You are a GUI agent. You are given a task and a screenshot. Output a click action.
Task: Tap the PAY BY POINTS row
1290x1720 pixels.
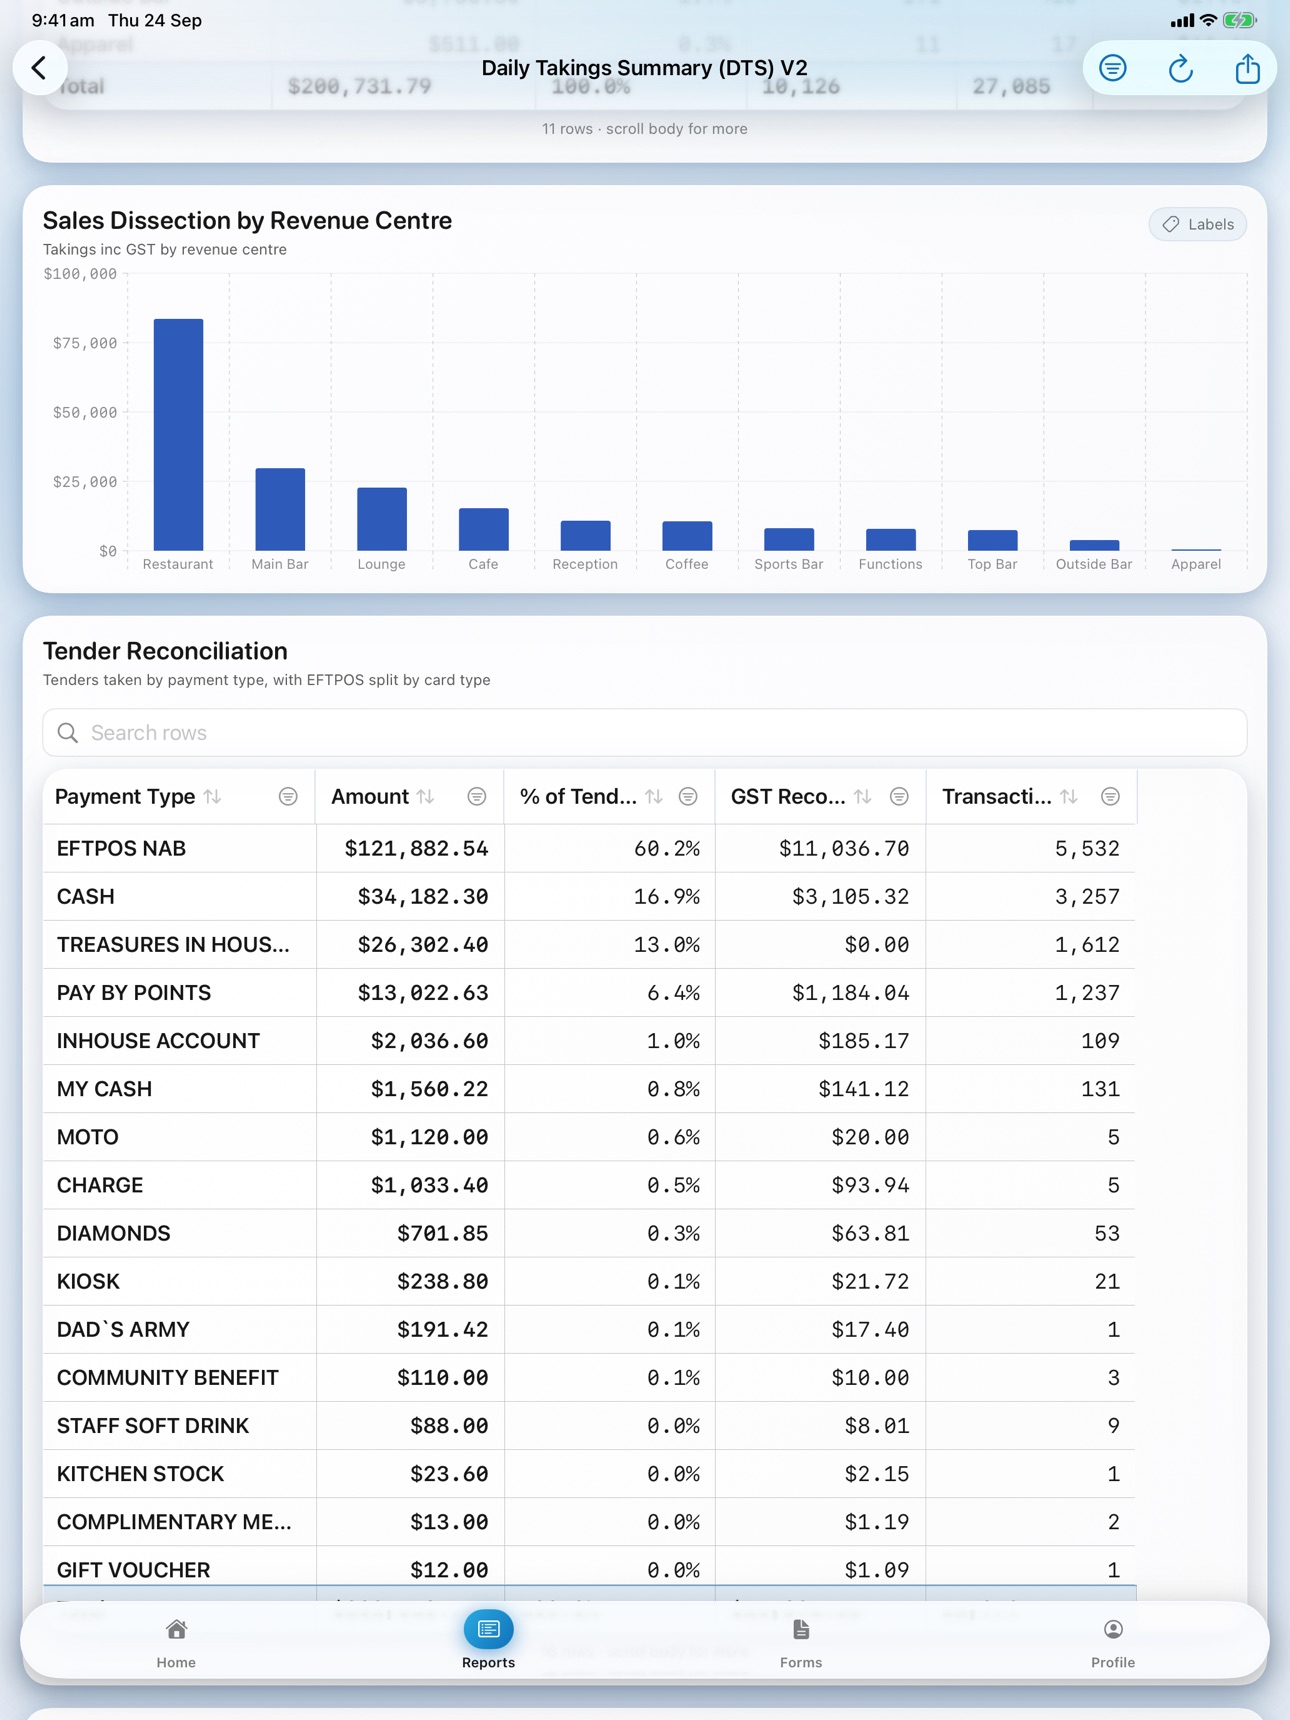click(589, 993)
